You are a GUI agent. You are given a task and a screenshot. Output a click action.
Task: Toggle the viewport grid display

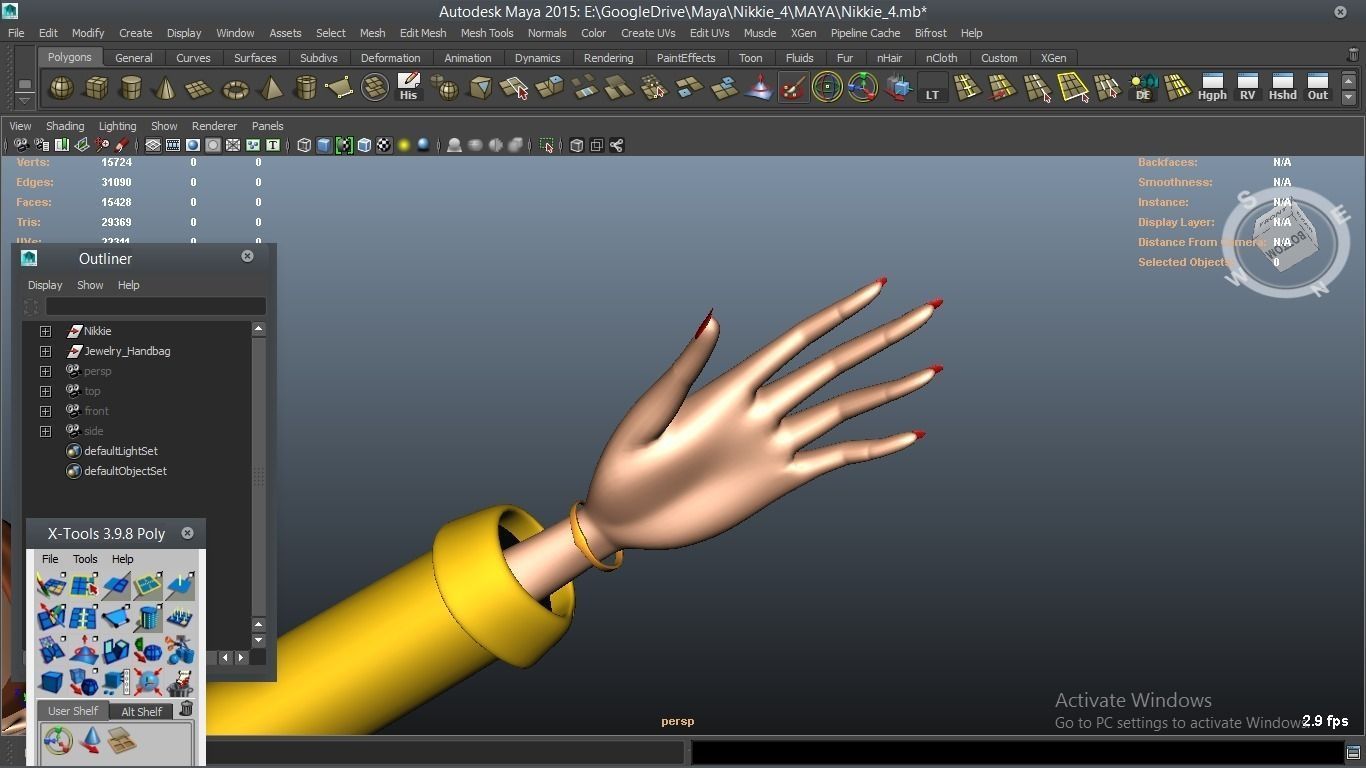click(x=153, y=145)
